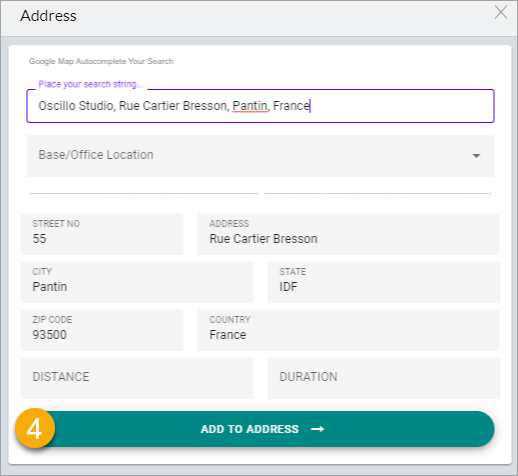Select the Address field with Rue Cartier Bresson
Screen dimensions: 518x476
click(x=348, y=234)
